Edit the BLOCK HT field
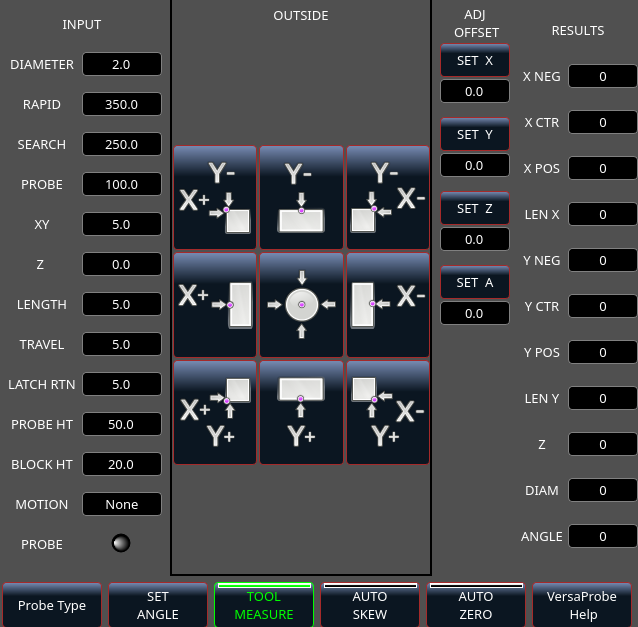Image resolution: width=638 pixels, height=627 pixels. (122, 464)
